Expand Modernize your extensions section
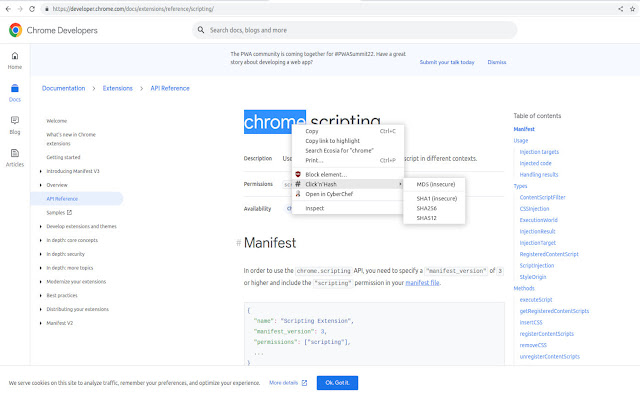640x400 pixels. [x=40, y=282]
